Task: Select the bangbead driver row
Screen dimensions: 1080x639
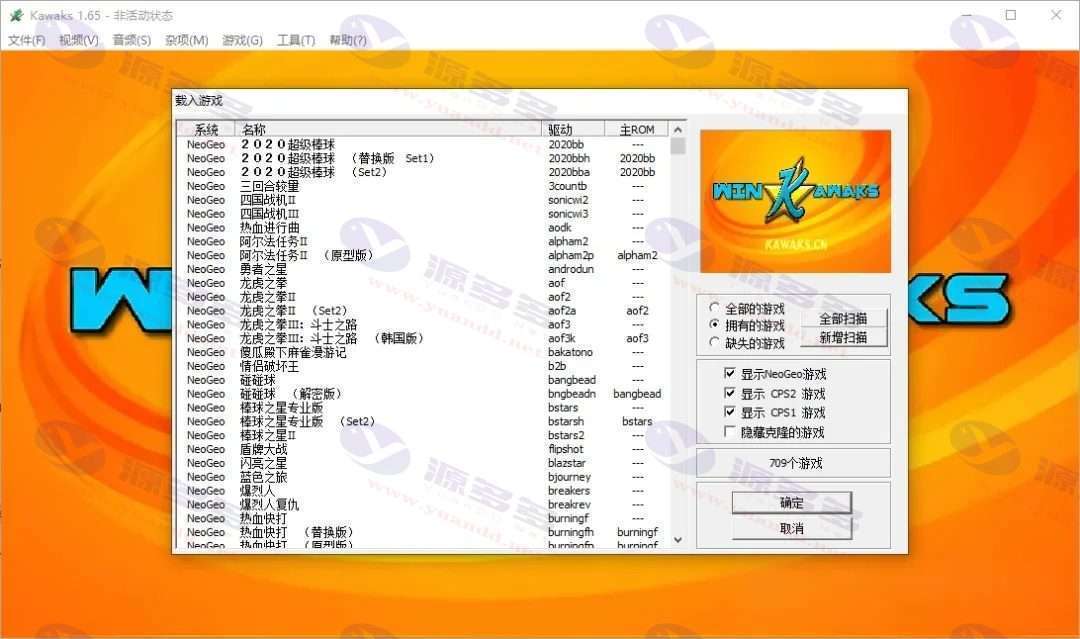Action: click(x=422, y=379)
